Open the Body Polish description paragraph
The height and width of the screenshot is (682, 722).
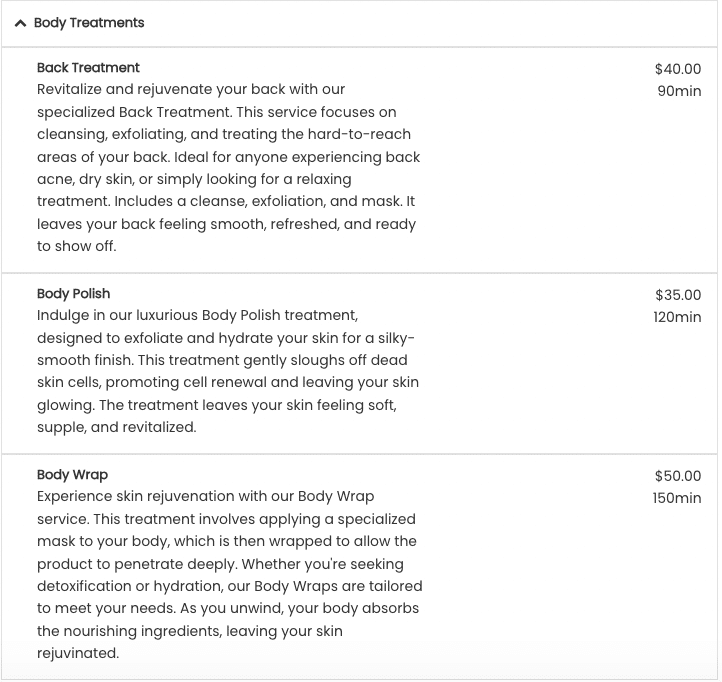click(228, 371)
